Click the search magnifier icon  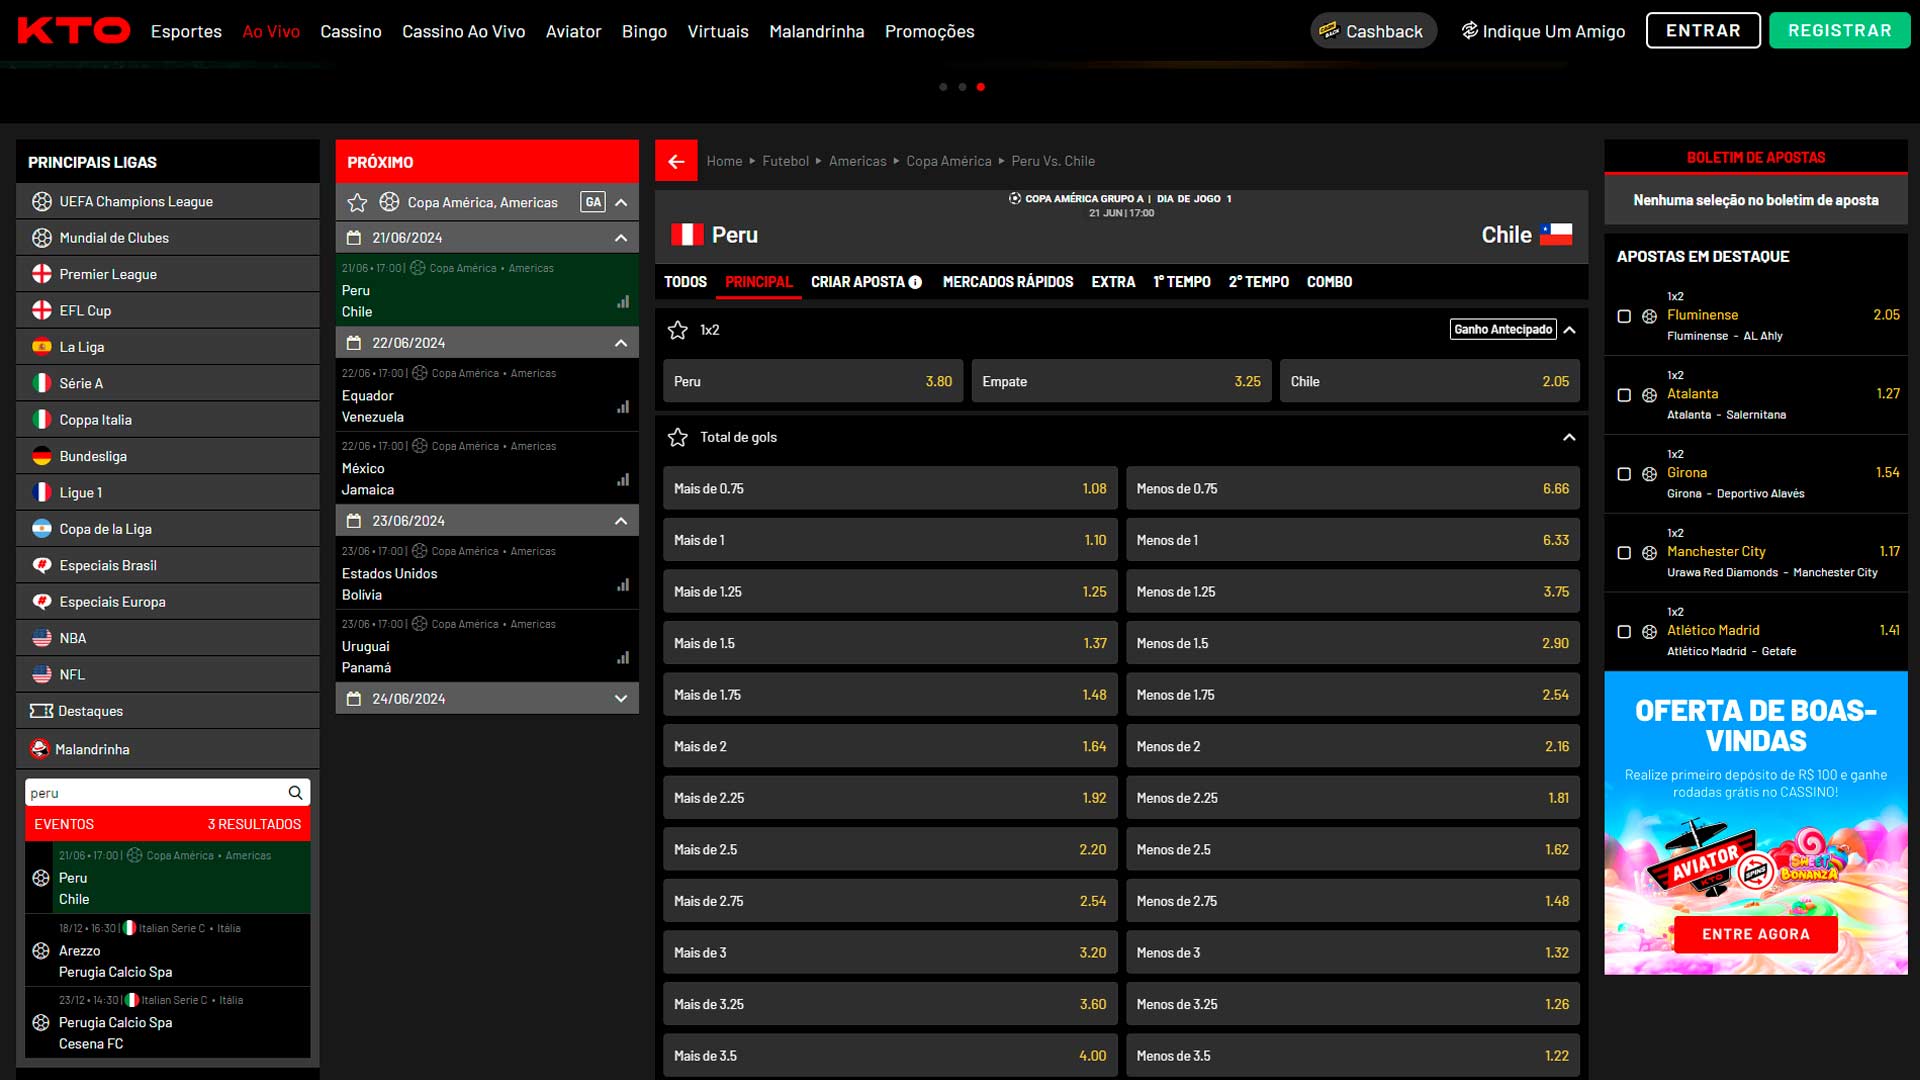pyautogui.click(x=295, y=793)
